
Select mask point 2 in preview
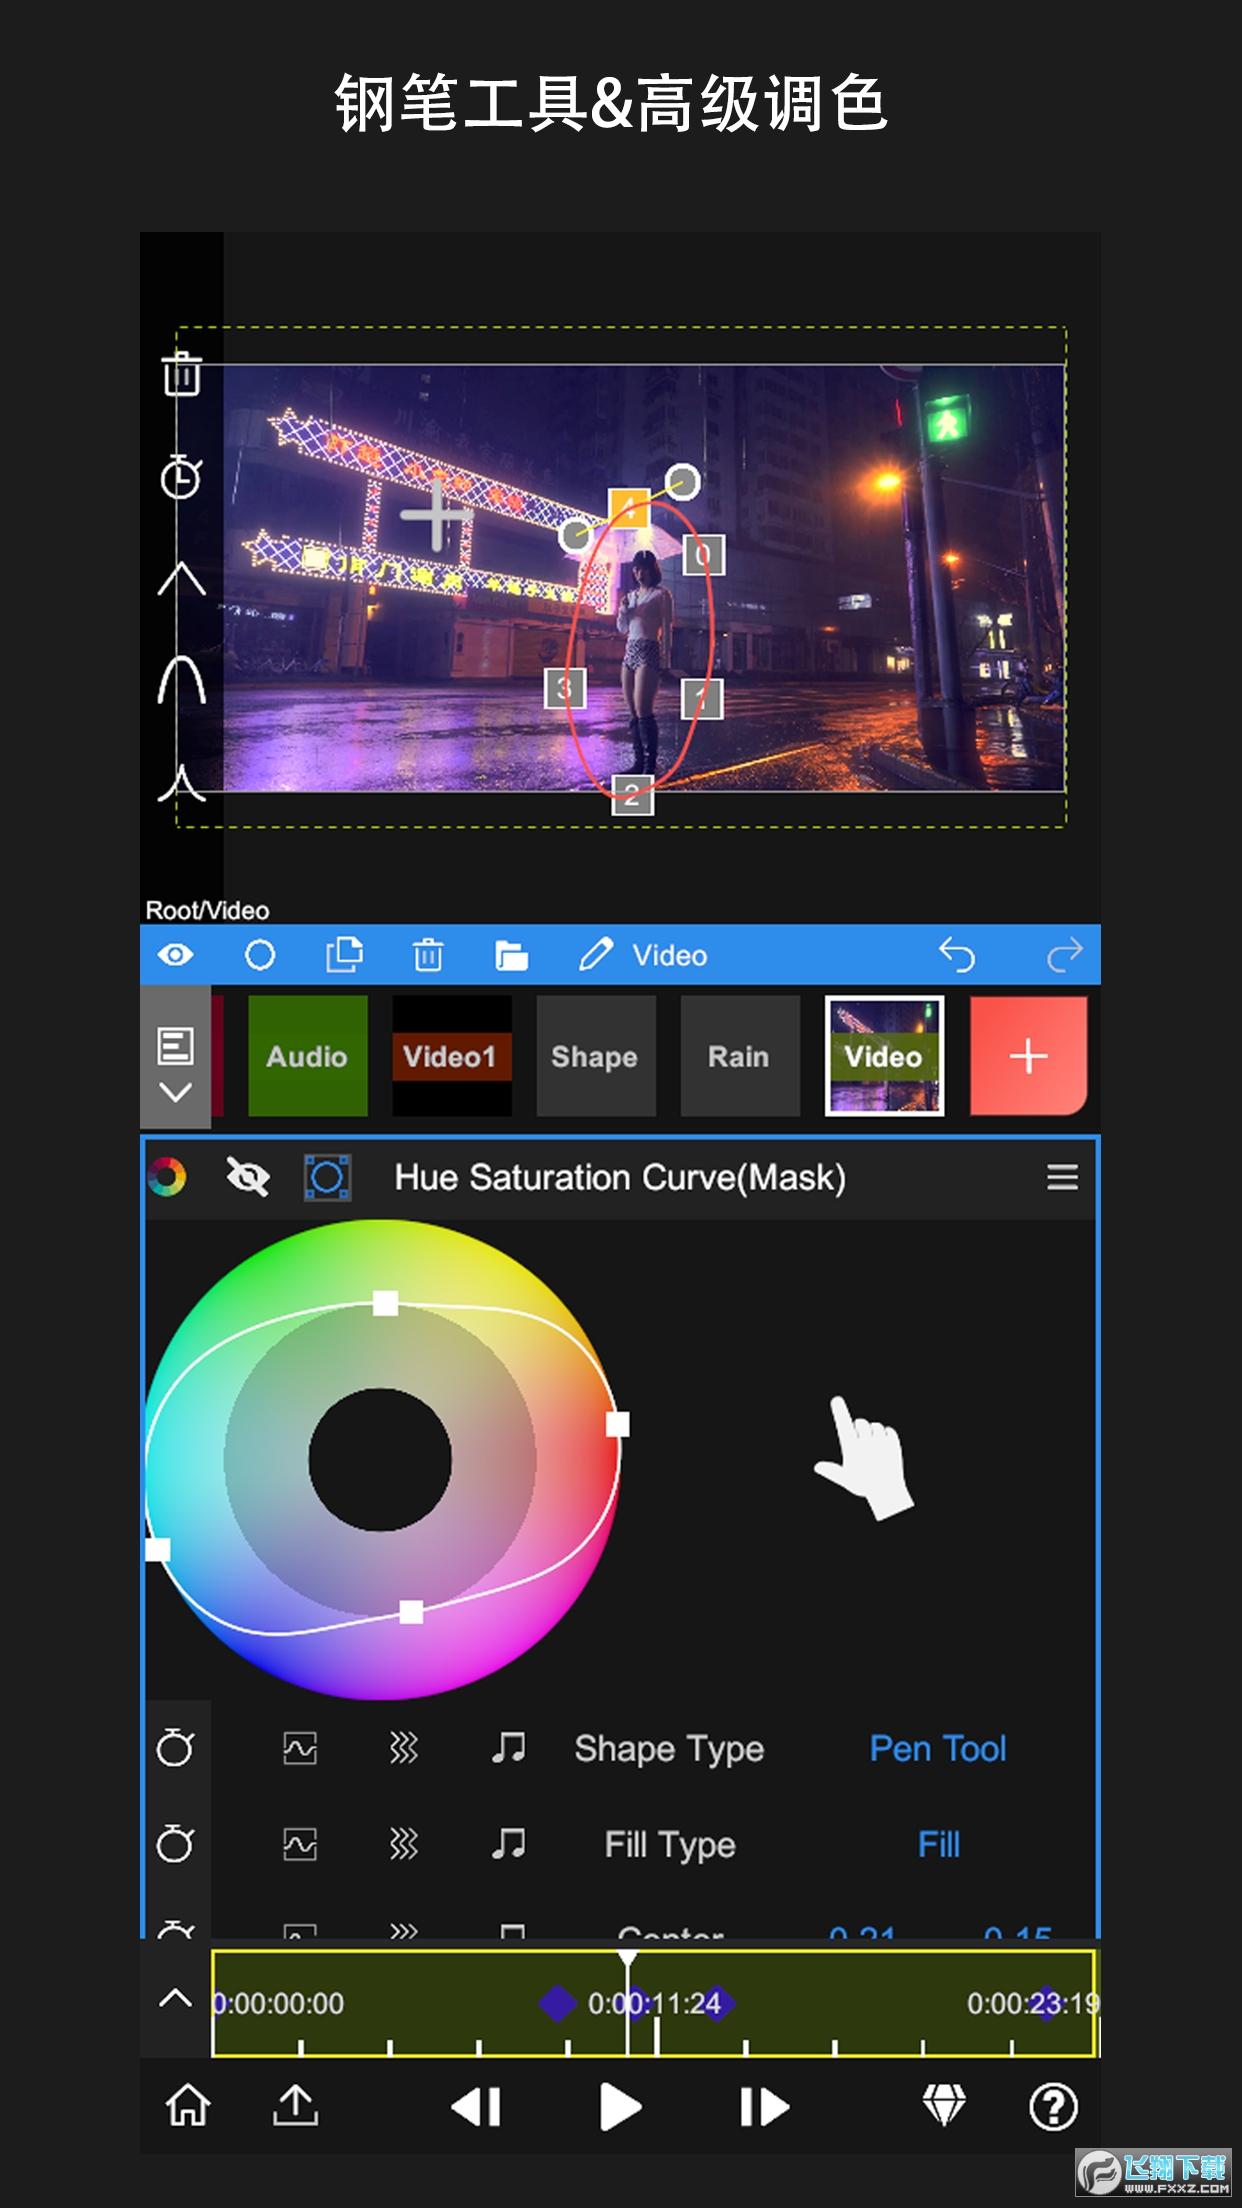pos(632,796)
